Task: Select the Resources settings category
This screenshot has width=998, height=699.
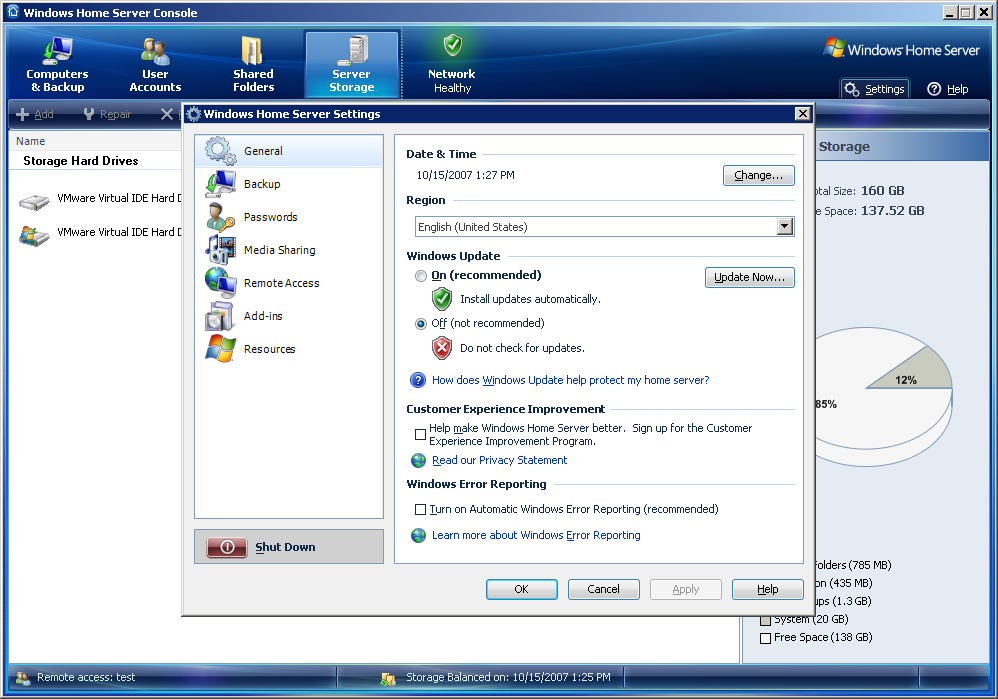Action: point(289,349)
